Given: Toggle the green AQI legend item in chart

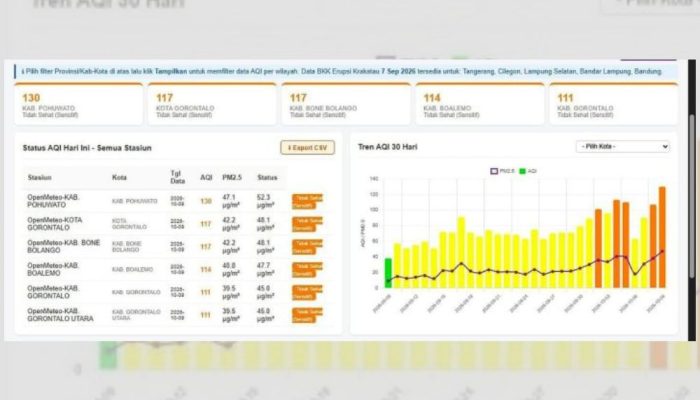Looking at the screenshot, I should [x=528, y=171].
